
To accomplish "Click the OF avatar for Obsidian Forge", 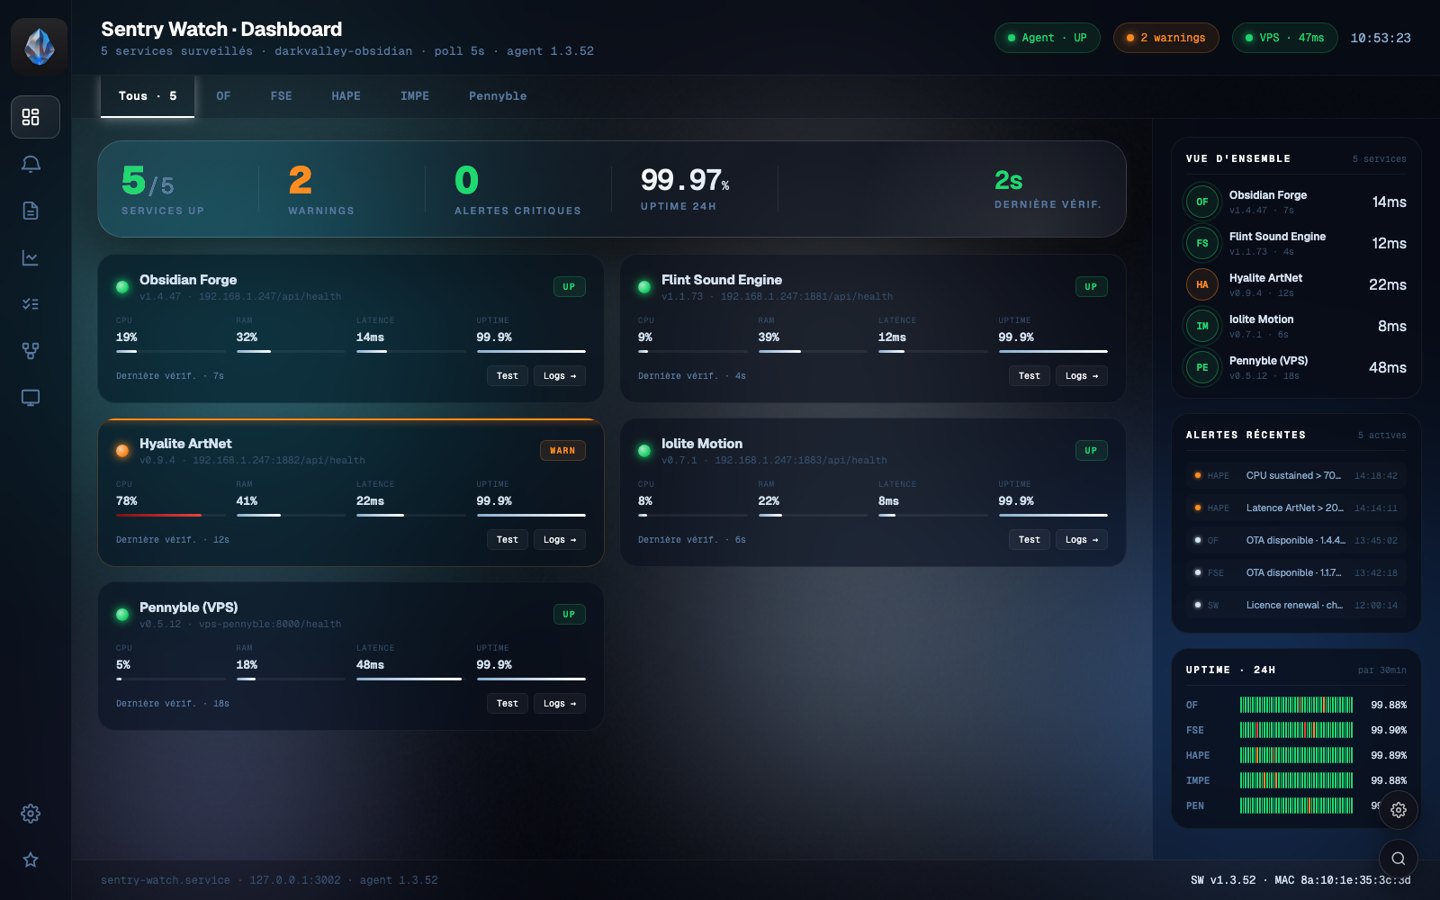I will click(1202, 202).
